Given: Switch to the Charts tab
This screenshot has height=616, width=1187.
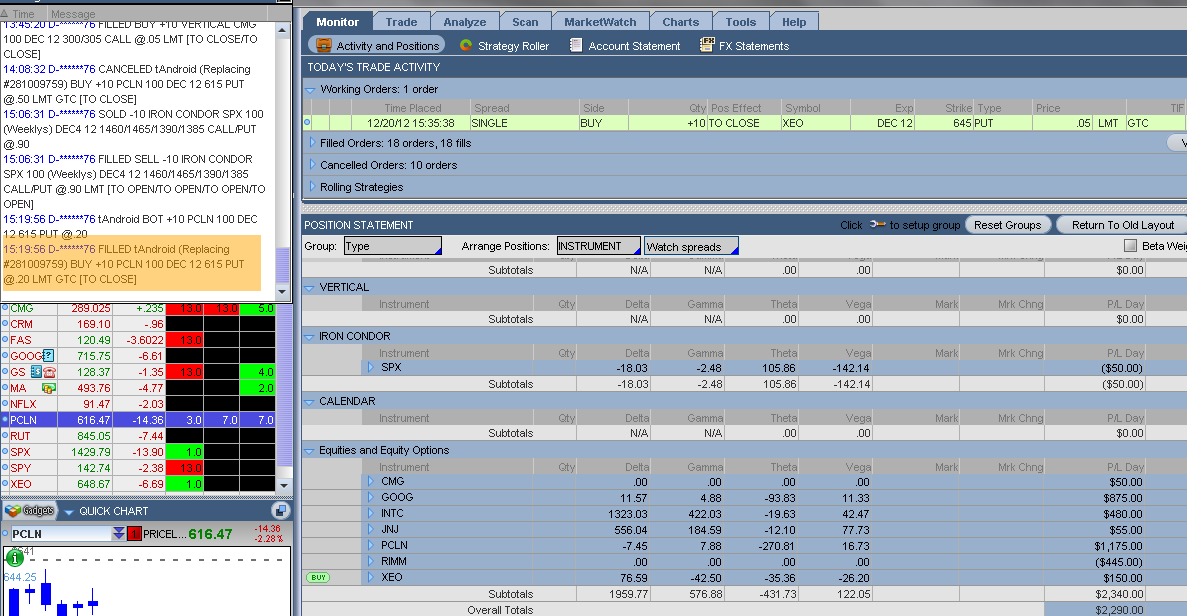Looking at the screenshot, I should click(x=680, y=21).
